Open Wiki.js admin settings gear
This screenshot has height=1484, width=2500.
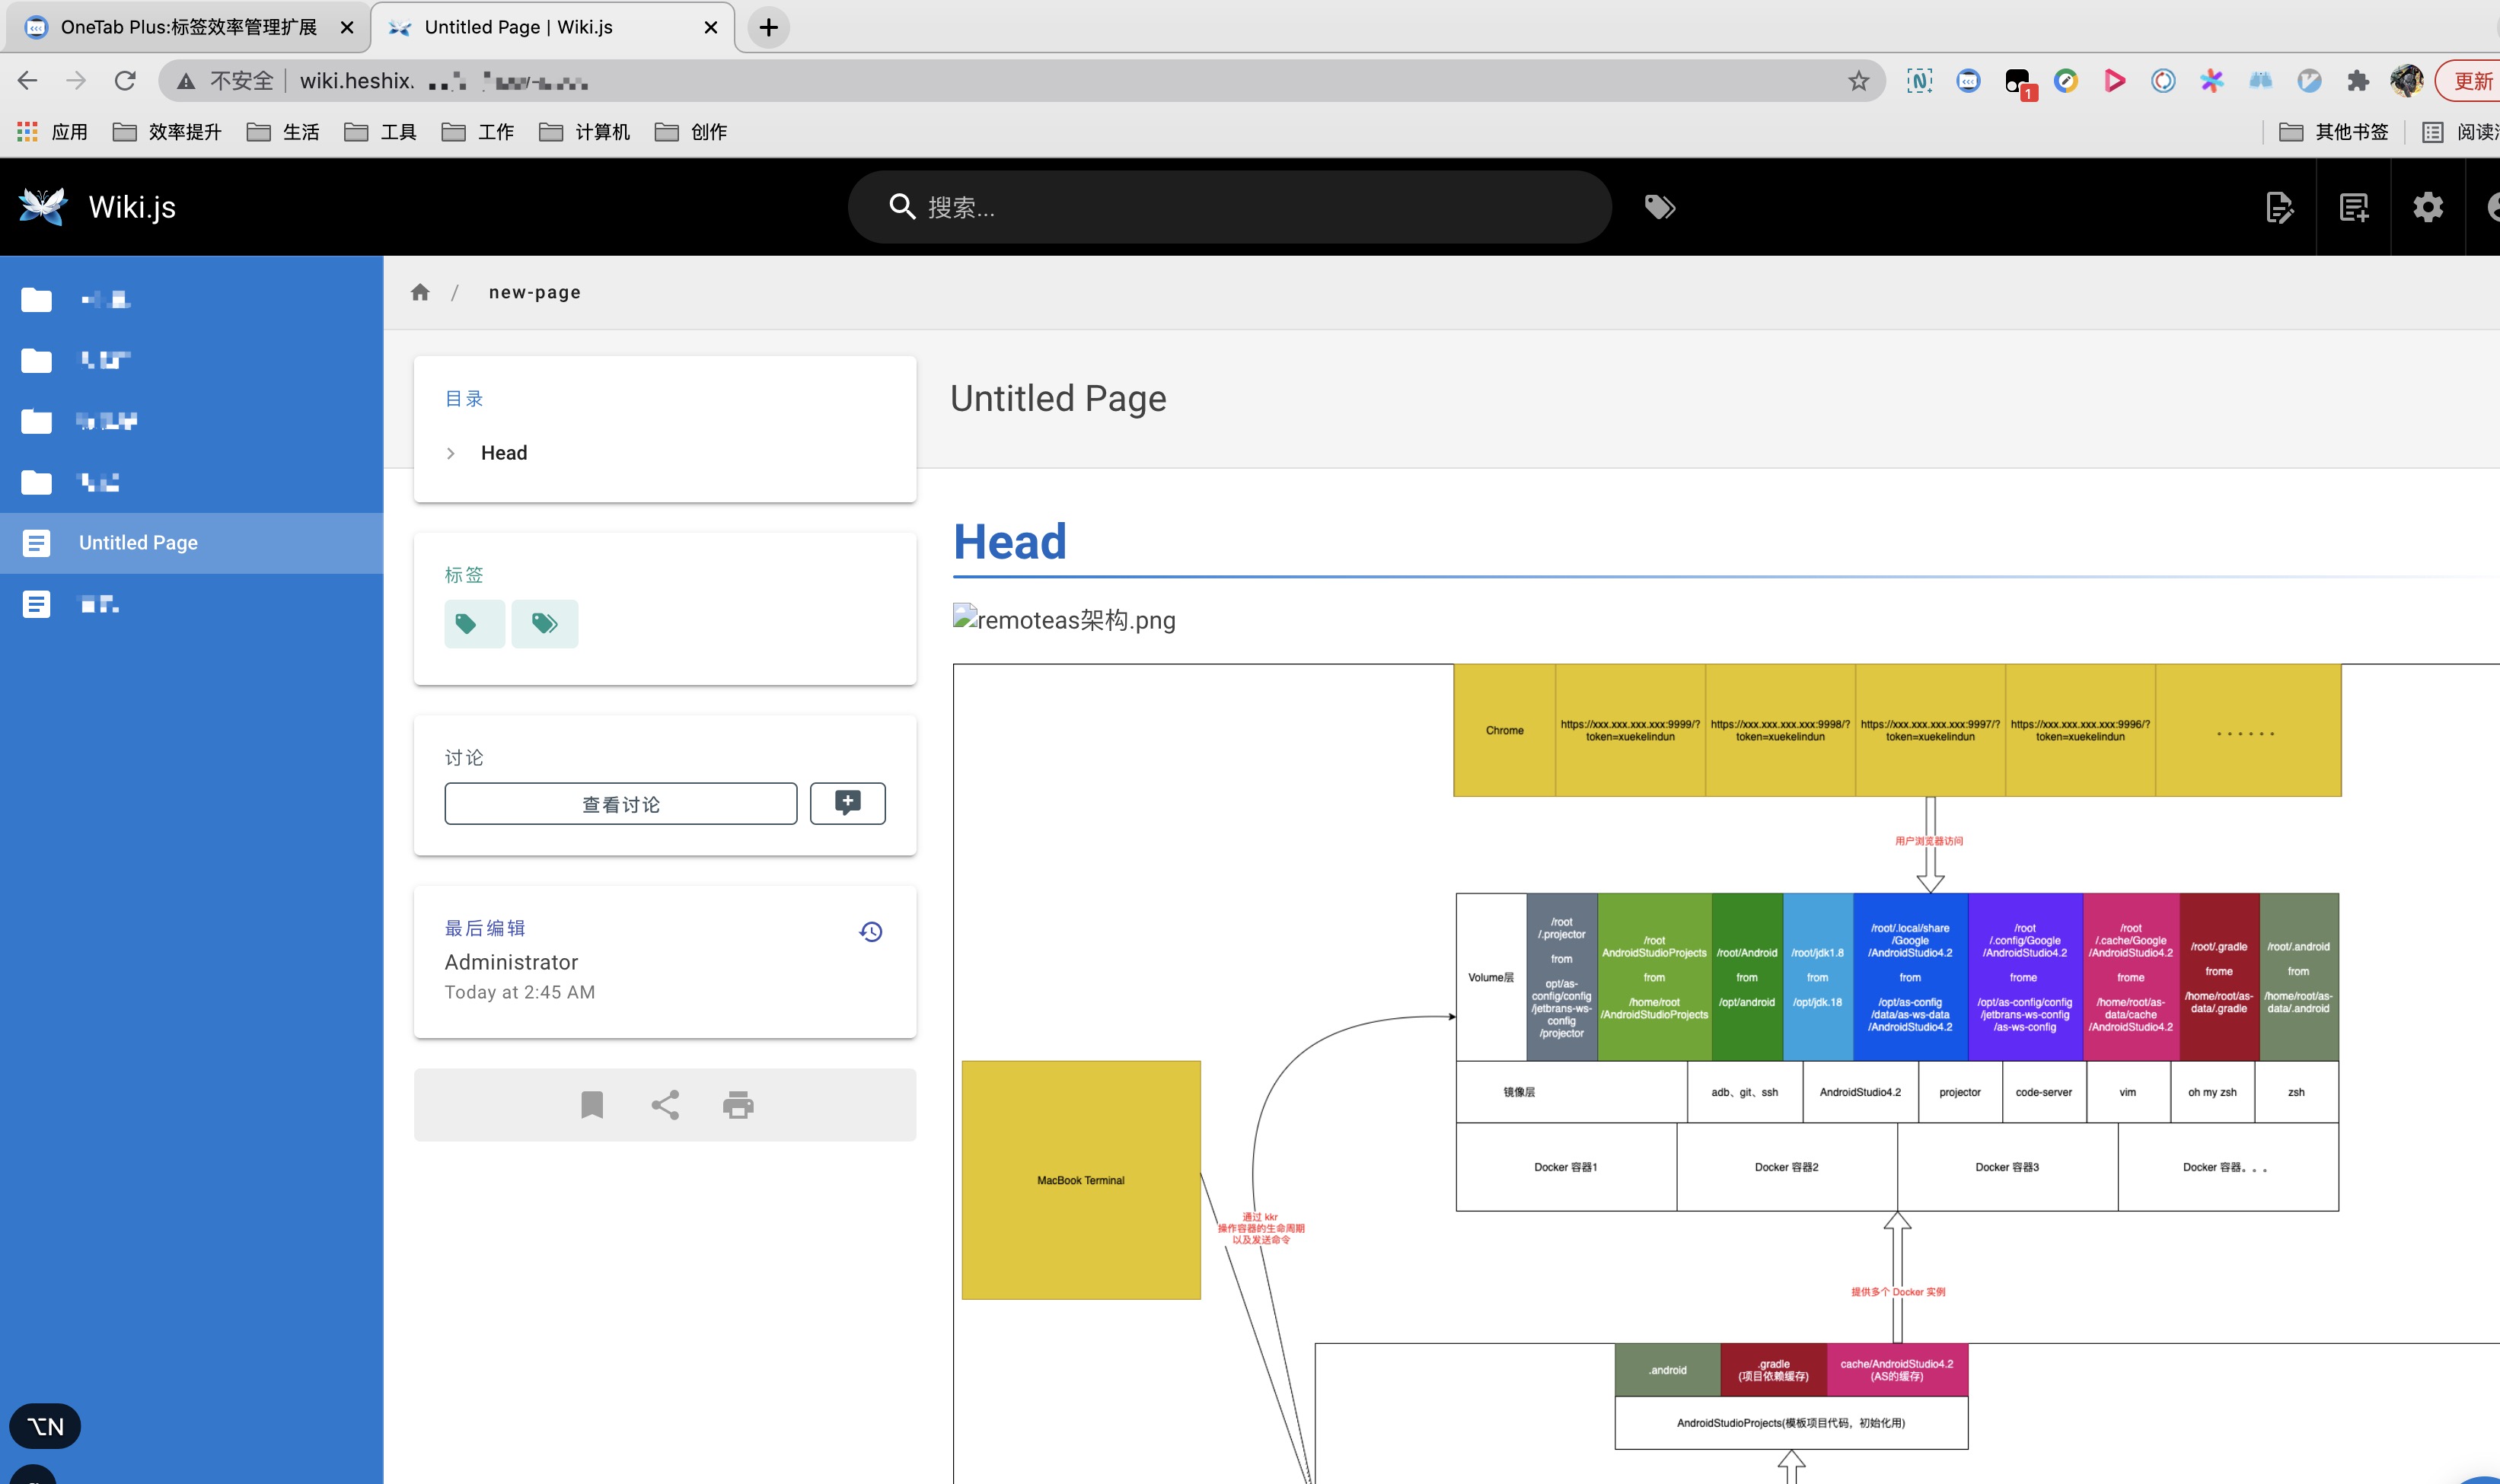point(2427,207)
